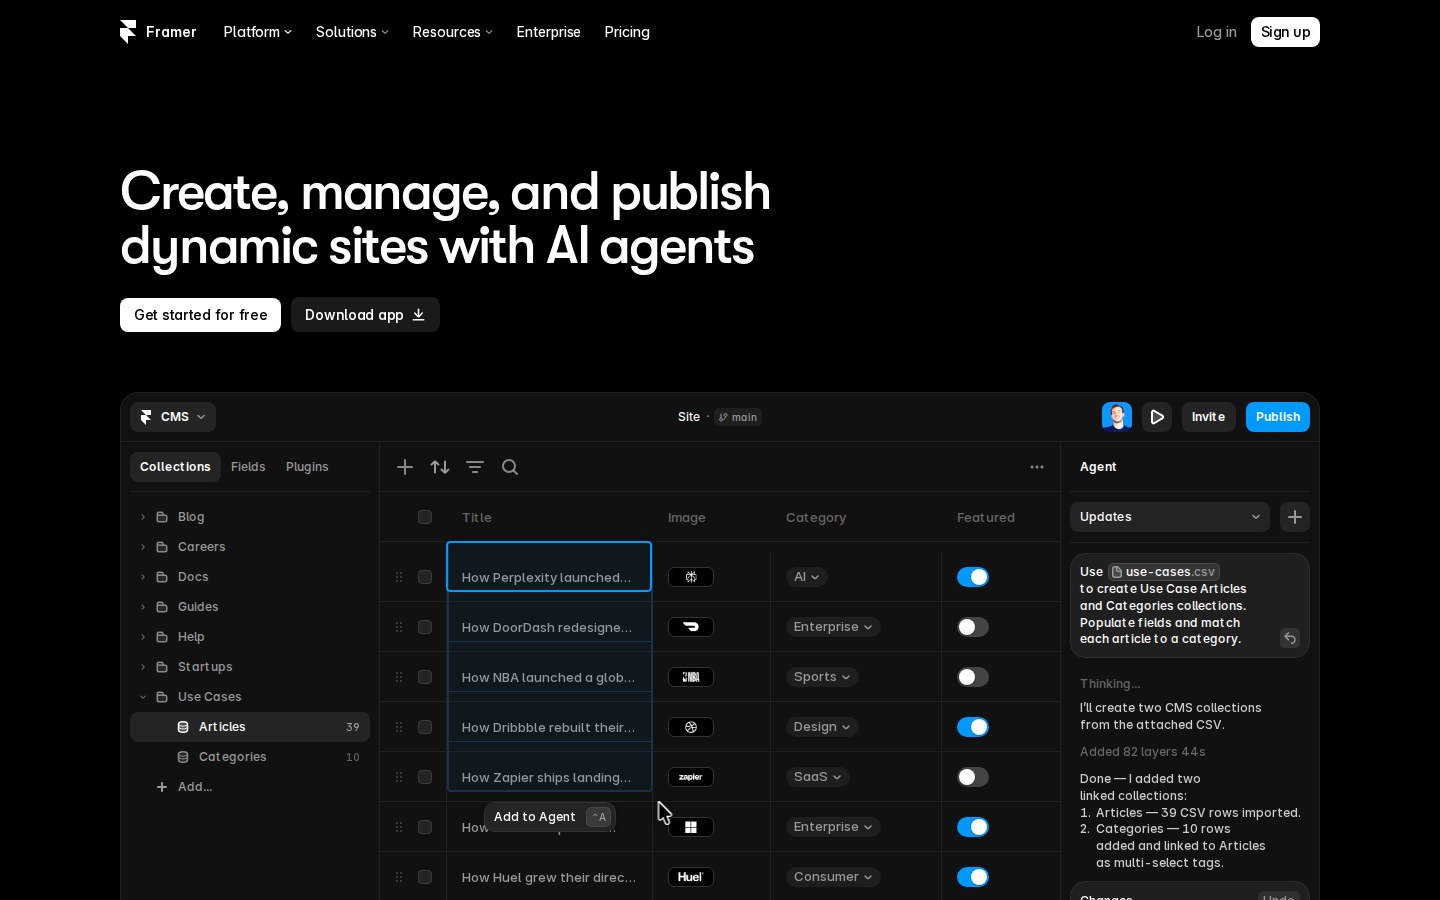Viewport: 1440px width, 900px height.
Task: Open the SaaS category dropdown
Action: pyautogui.click(x=817, y=777)
